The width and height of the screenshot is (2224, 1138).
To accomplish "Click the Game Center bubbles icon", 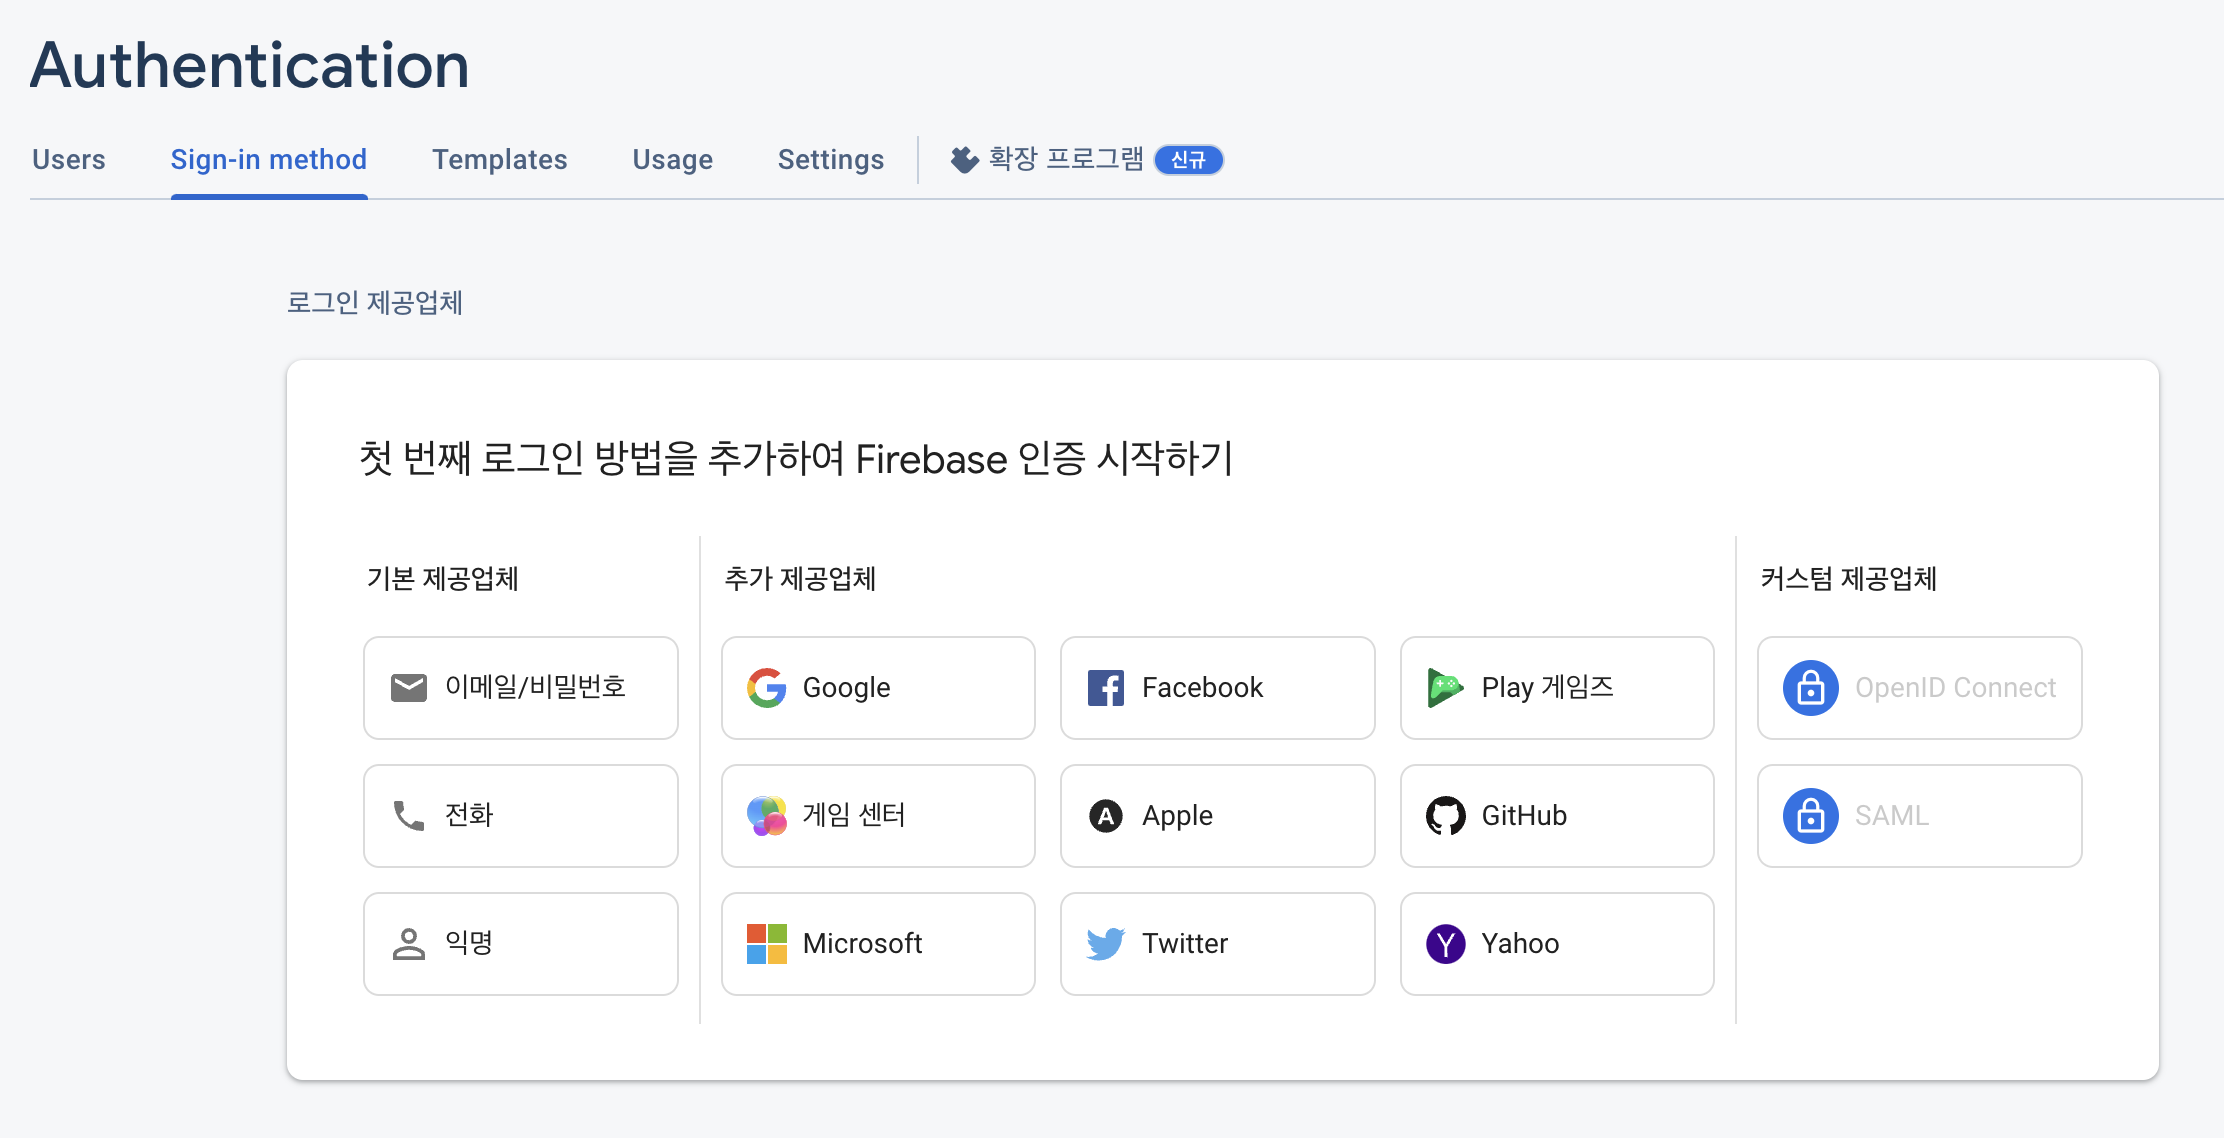I will (766, 816).
